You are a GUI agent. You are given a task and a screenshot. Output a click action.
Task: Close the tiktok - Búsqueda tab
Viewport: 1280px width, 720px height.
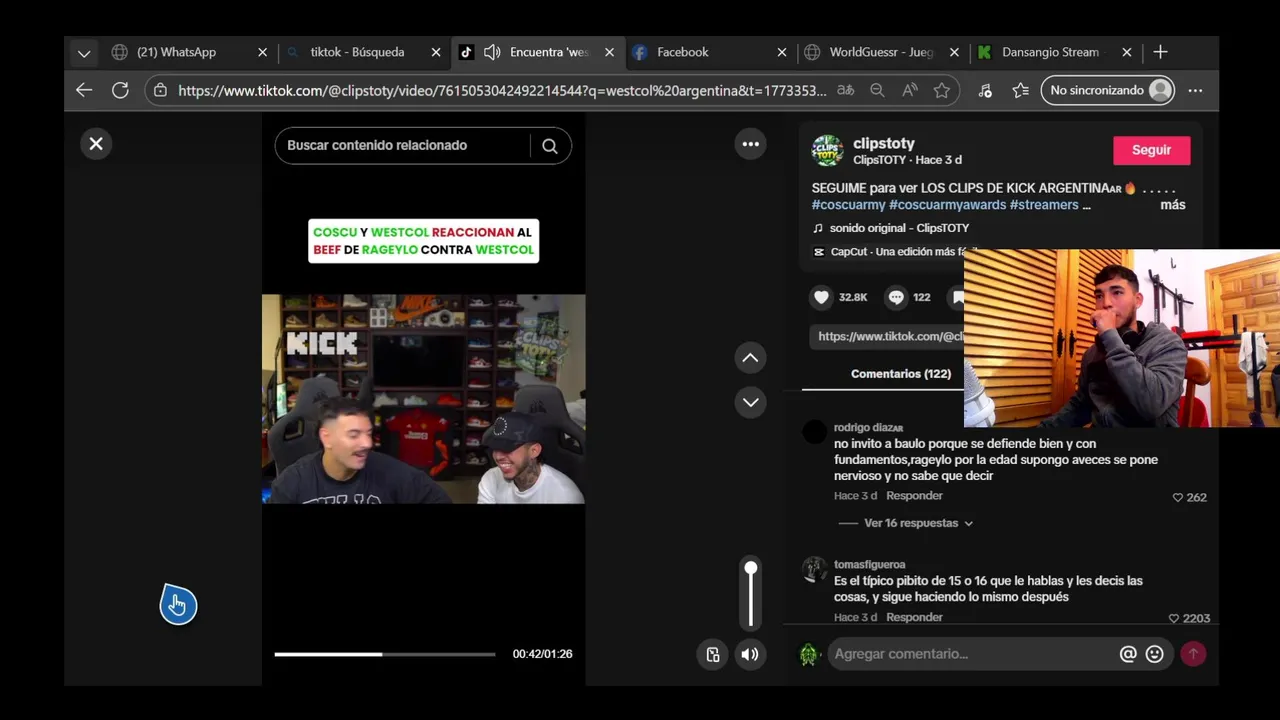pyautogui.click(x=436, y=52)
